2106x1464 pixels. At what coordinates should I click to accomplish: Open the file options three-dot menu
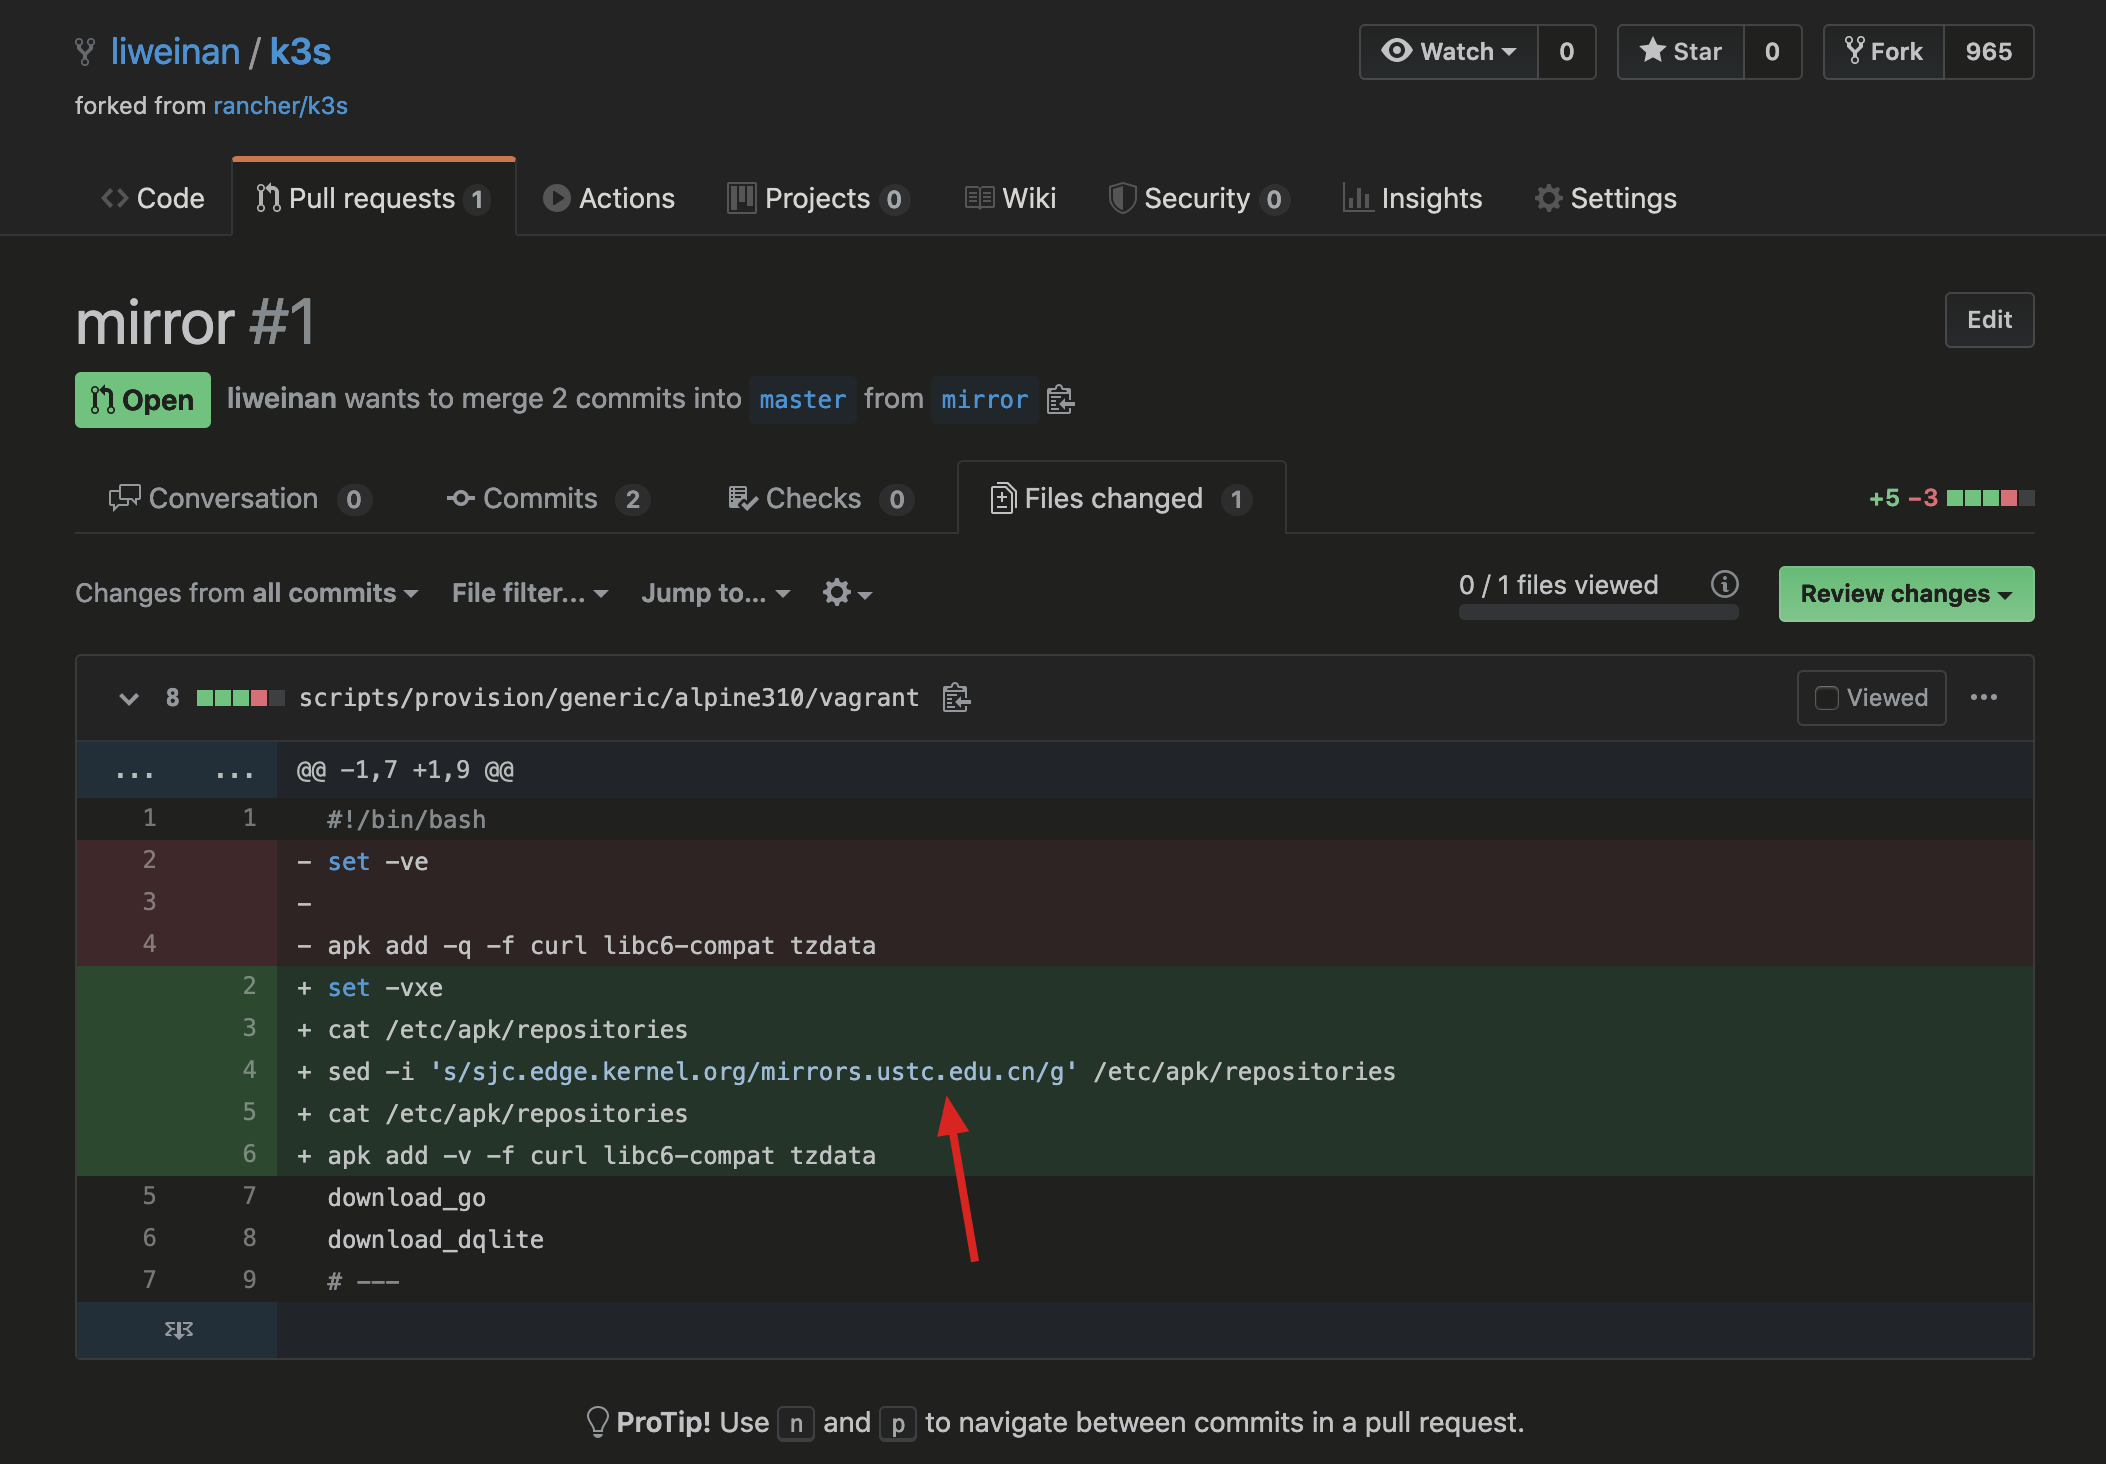(1983, 697)
